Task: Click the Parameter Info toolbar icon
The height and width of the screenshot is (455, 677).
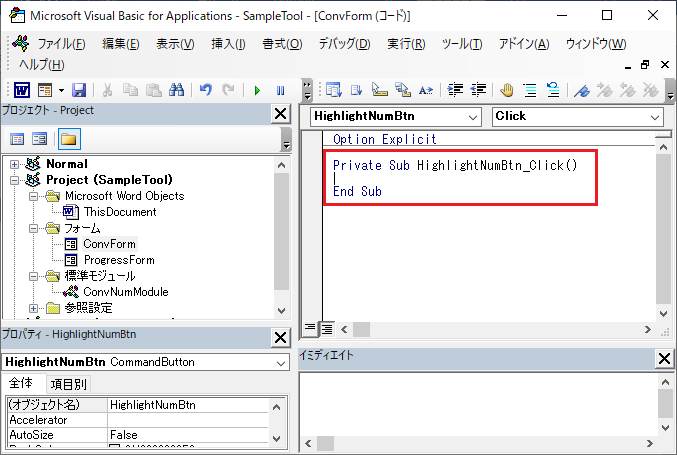Action: [x=402, y=89]
